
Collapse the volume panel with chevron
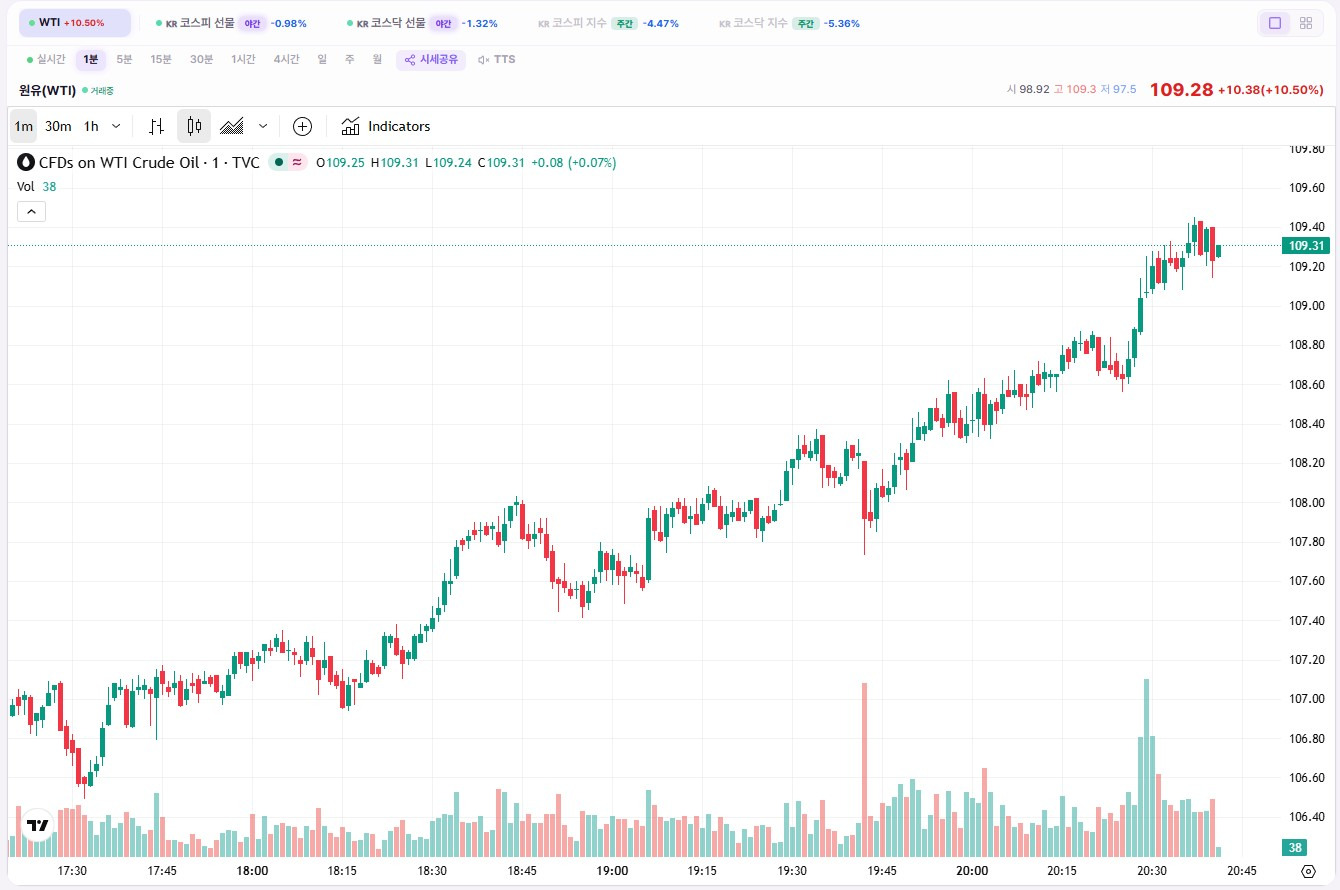(31, 211)
